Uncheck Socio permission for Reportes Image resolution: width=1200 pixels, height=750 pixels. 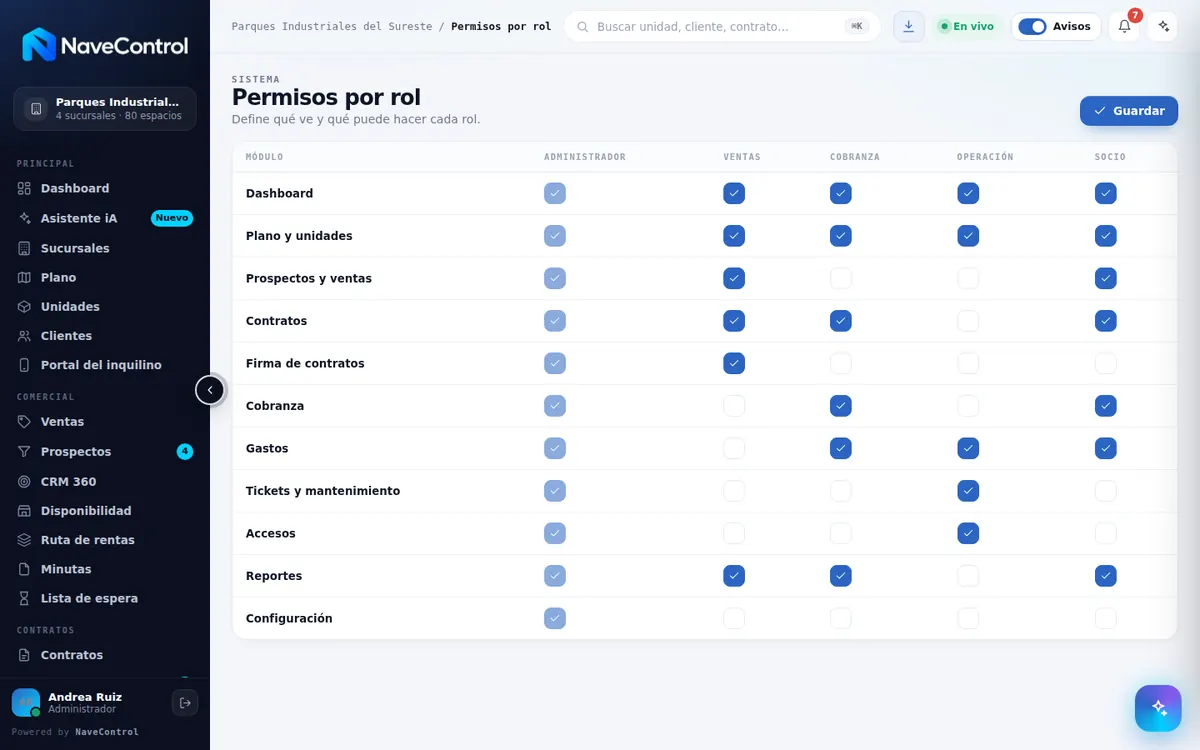coord(1105,576)
